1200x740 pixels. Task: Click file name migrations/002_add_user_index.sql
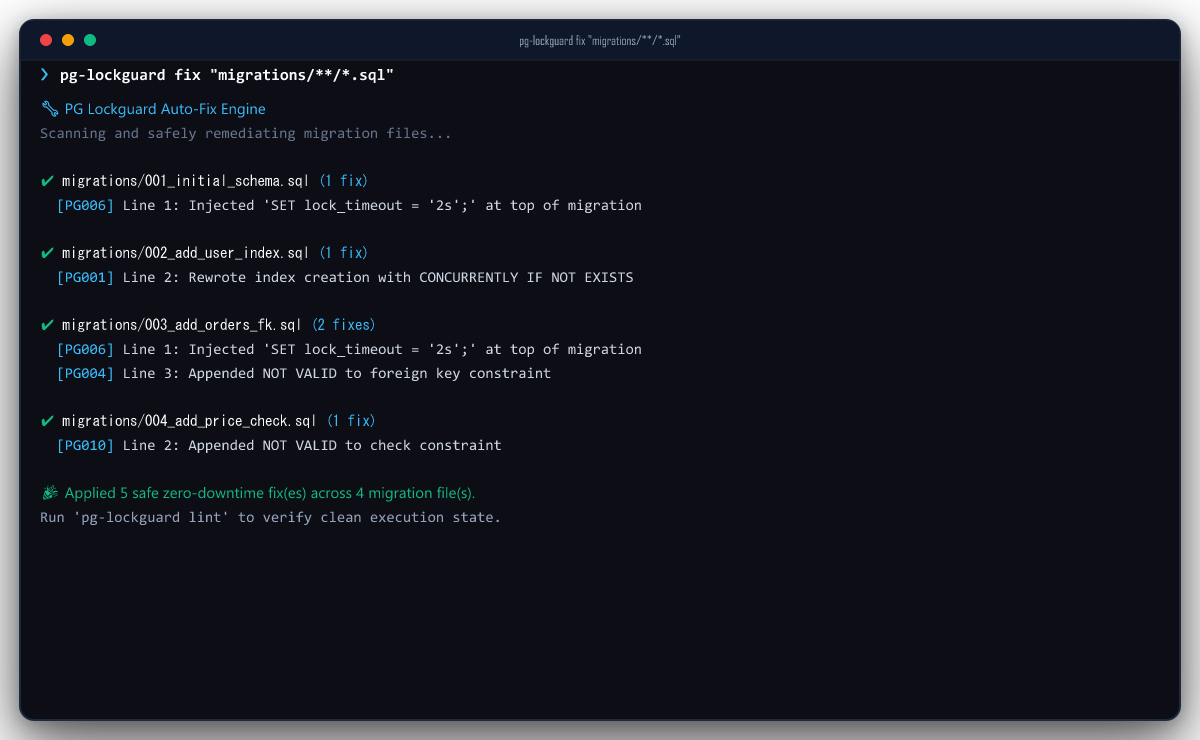(x=186, y=253)
